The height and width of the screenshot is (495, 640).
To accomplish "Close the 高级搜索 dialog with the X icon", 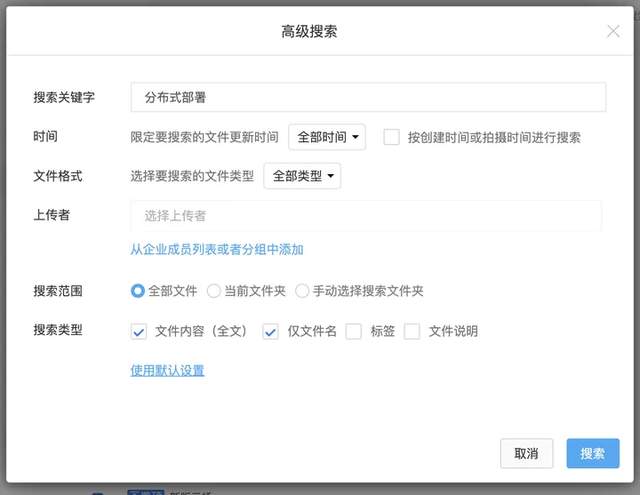I will [613, 31].
